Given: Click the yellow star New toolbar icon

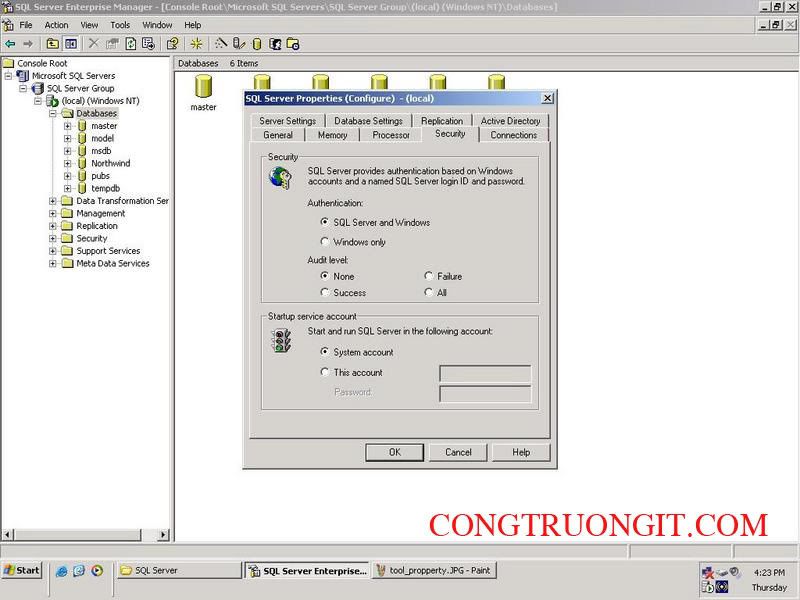Looking at the screenshot, I should (196, 44).
